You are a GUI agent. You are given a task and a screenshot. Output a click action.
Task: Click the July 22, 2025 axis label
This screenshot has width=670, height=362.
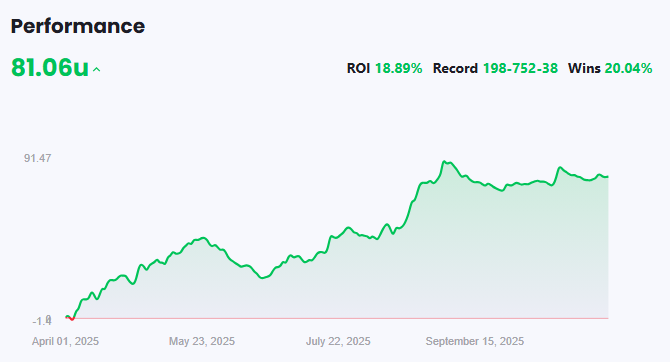338,341
